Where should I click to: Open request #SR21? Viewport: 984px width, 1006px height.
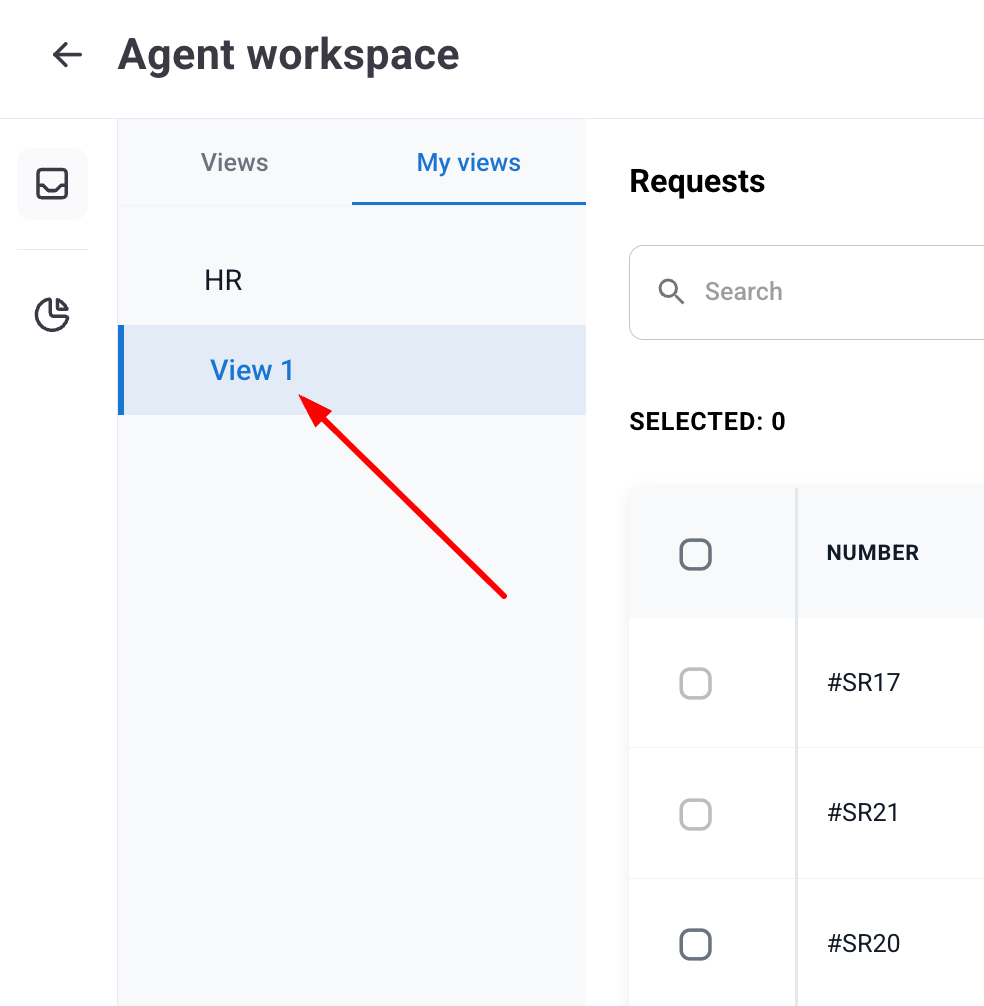click(863, 813)
